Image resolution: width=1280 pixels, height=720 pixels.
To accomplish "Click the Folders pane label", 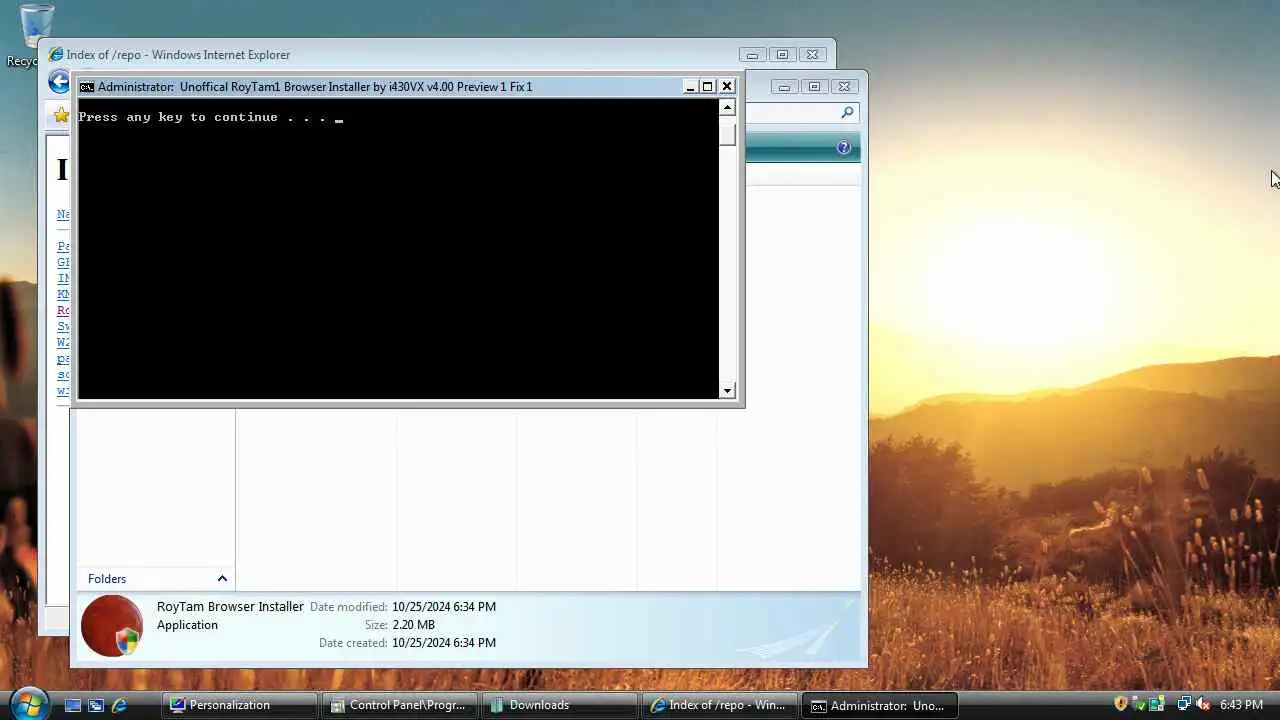I will [107, 579].
